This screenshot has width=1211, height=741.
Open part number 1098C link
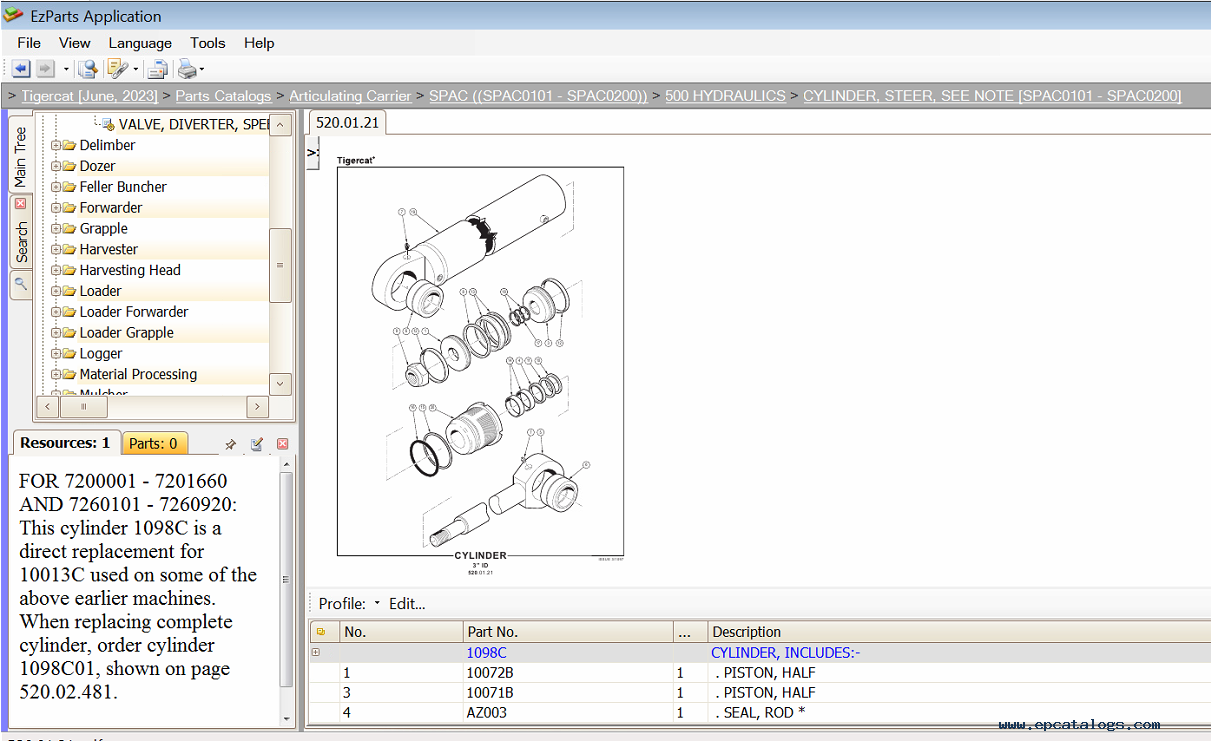tap(486, 653)
